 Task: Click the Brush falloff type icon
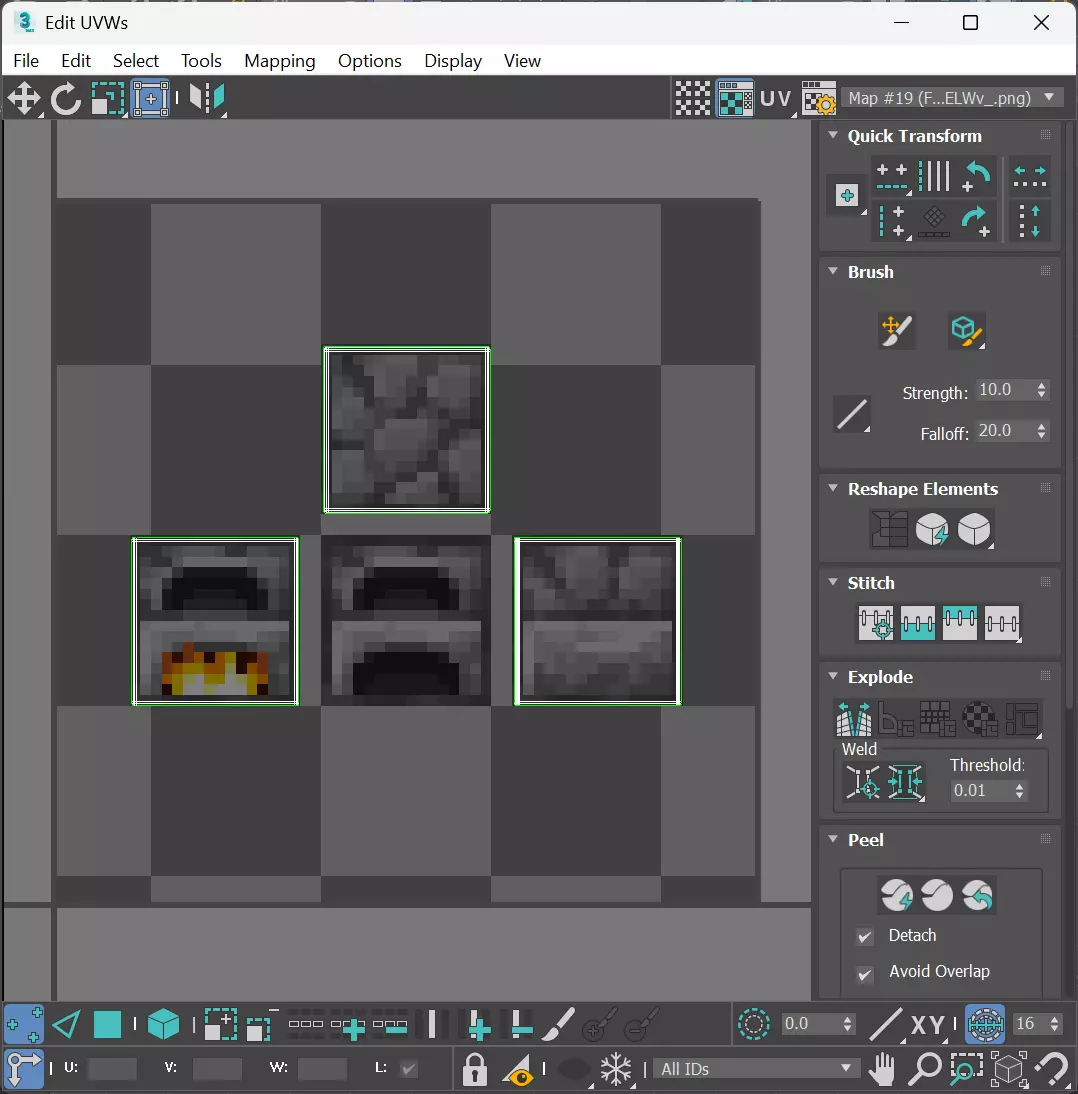click(852, 414)
